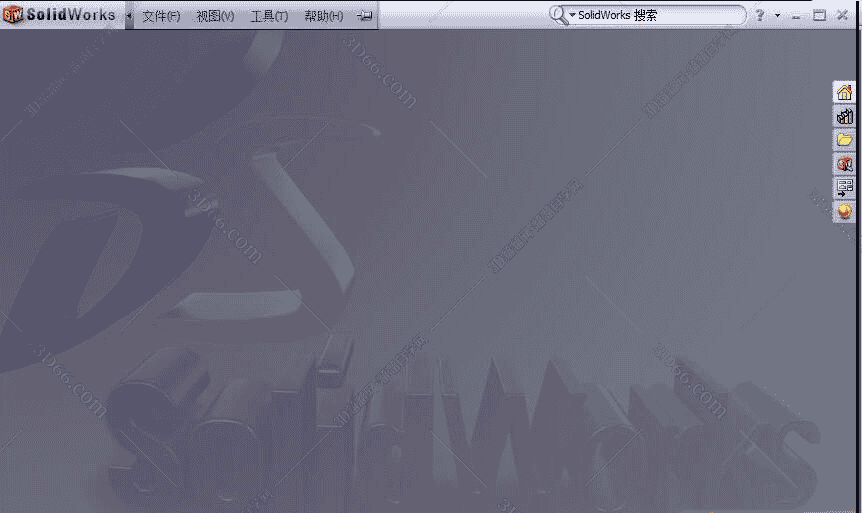Click the magnifying glass search icon

558,15
